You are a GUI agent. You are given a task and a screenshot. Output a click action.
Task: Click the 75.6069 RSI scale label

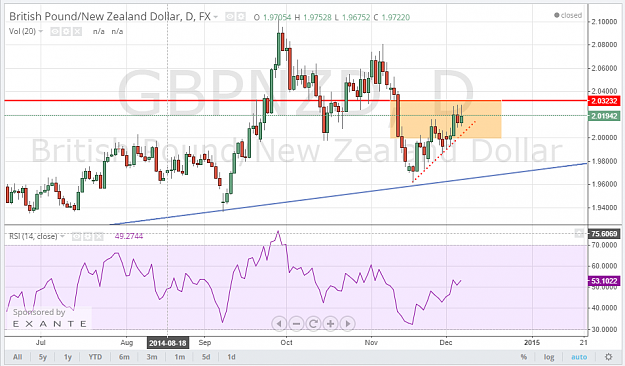click(604, 234)
